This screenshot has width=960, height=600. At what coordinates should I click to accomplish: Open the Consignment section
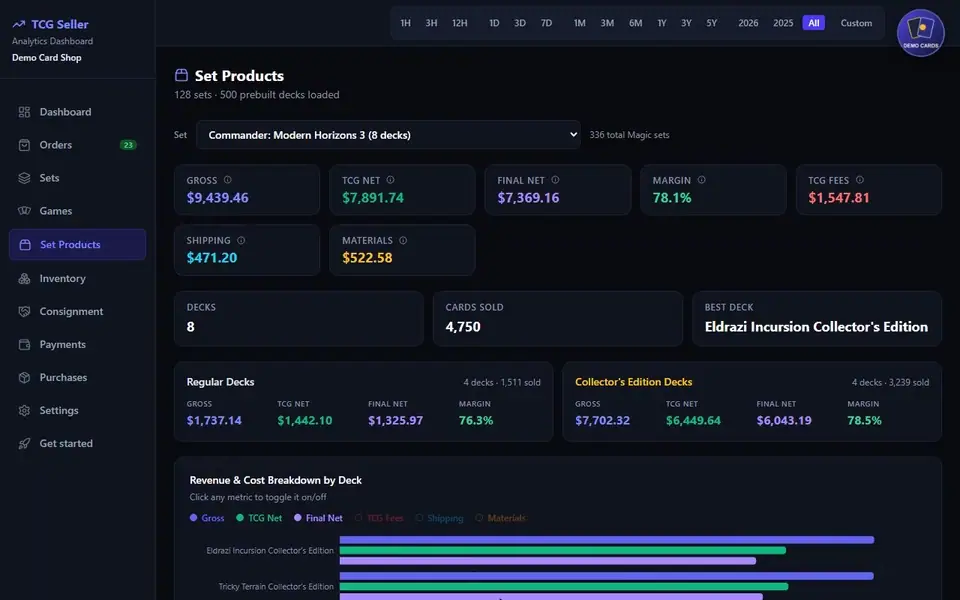click(x=78, y=312)
